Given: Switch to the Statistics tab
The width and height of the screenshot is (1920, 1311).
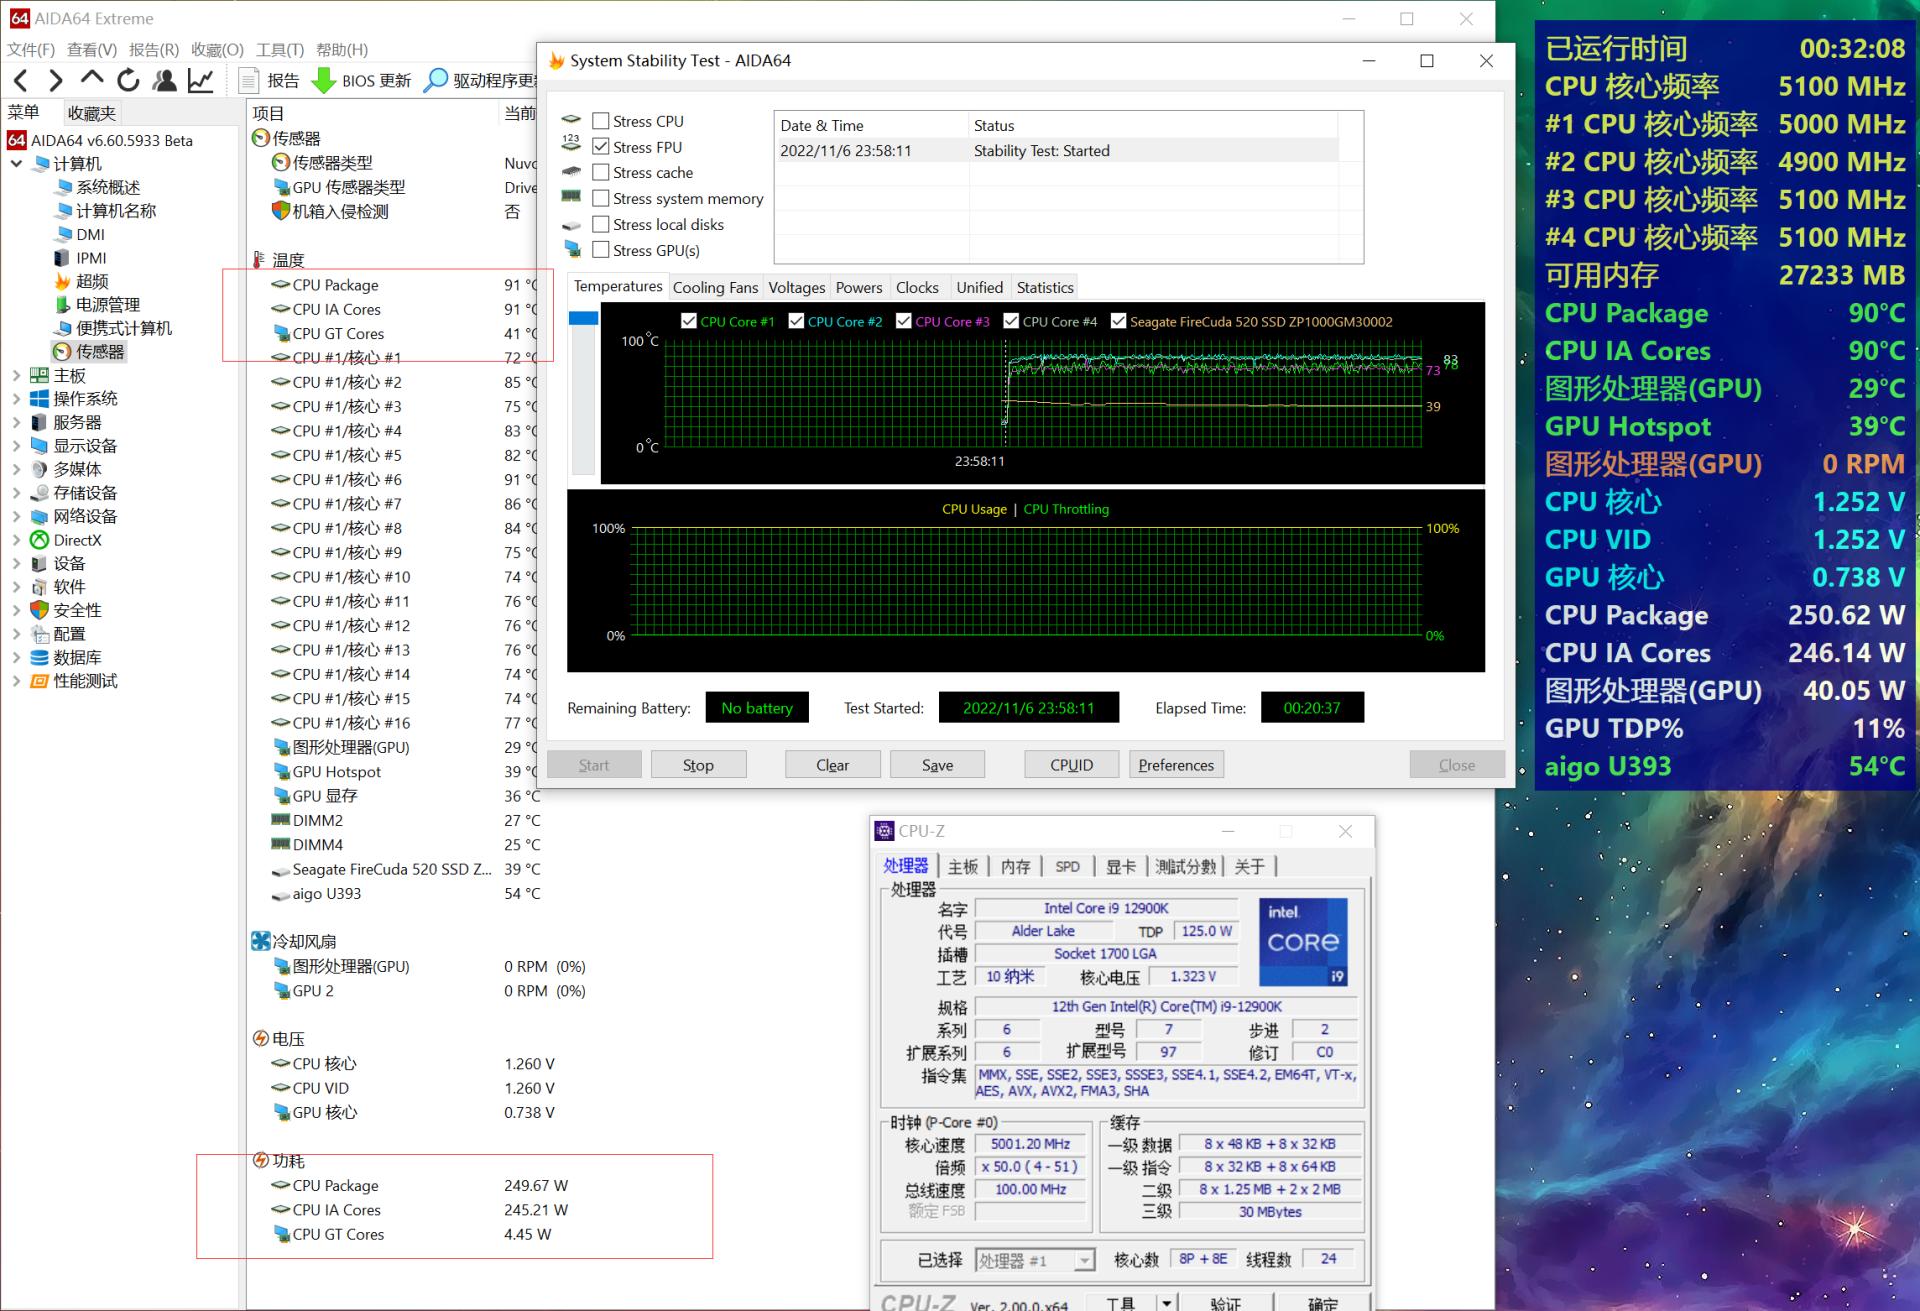Looking at the screenshot, I should click(1044, 287).
